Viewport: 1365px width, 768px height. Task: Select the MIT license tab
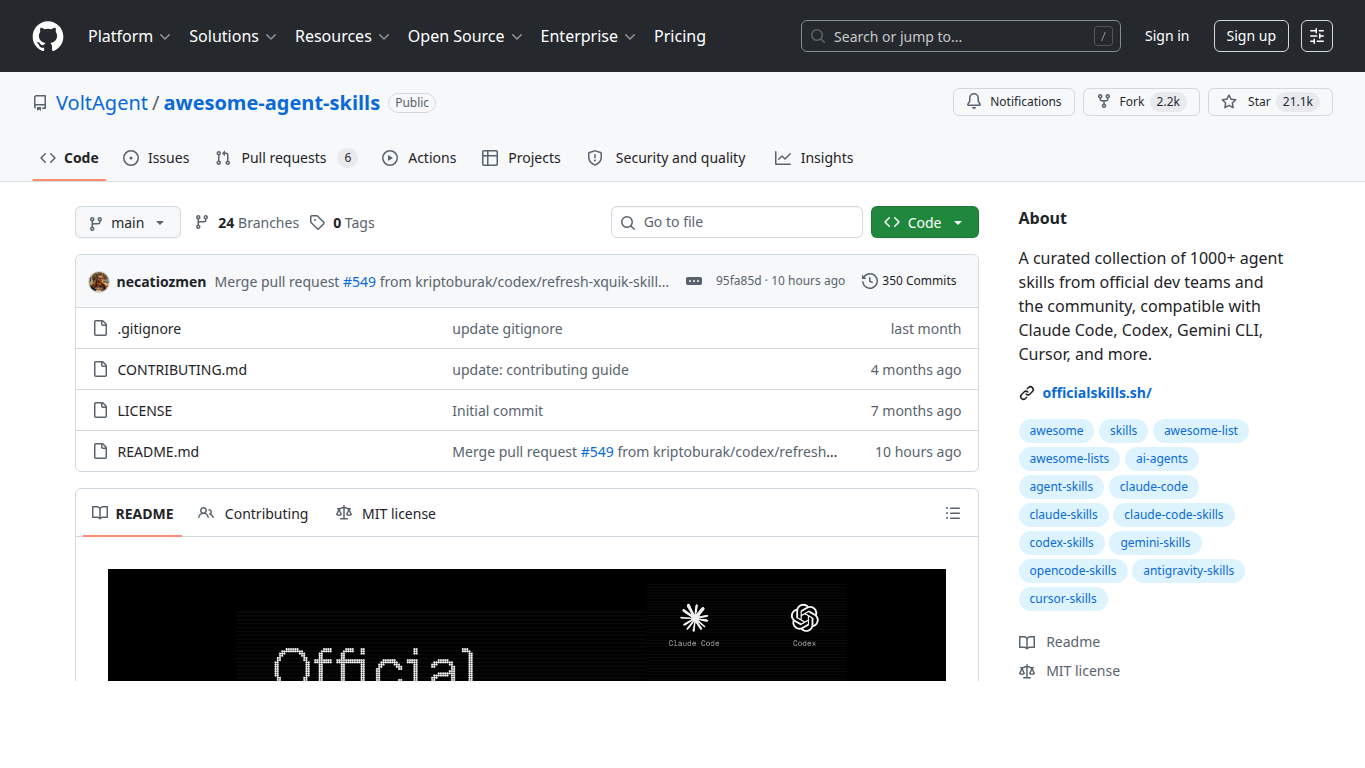coord(386,513)
